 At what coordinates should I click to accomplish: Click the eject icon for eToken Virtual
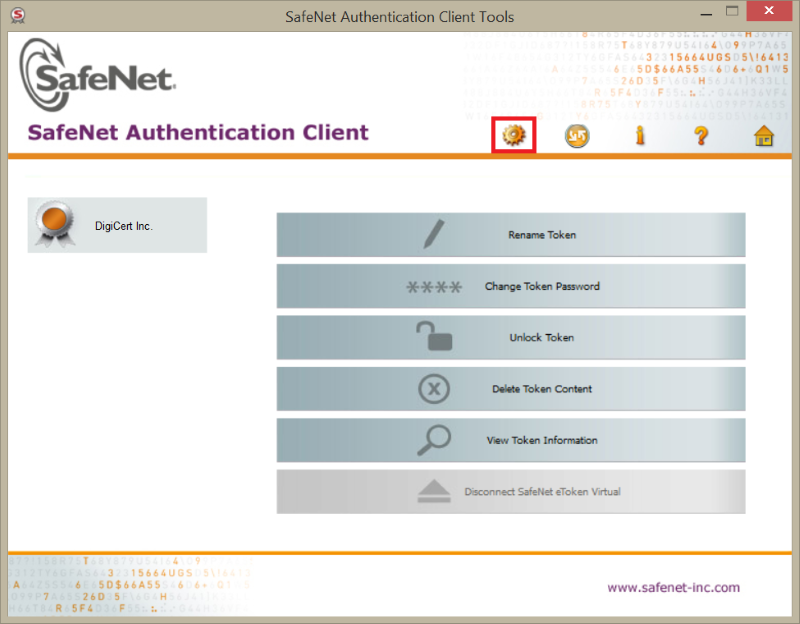pos(433,492)
